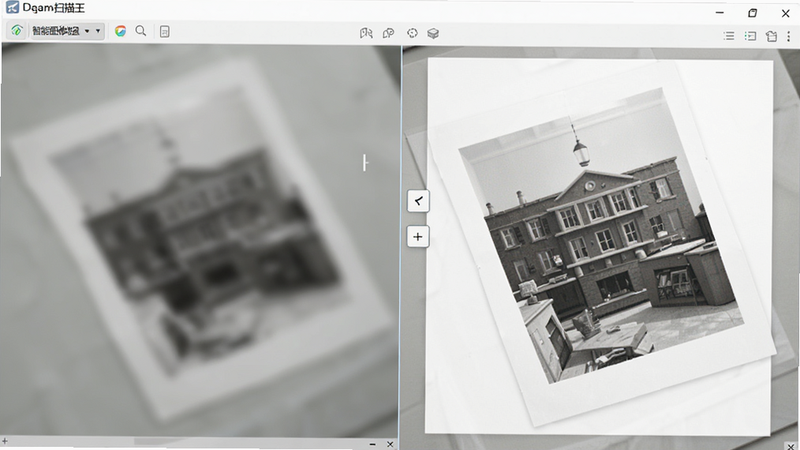The width and height of the screenshot is (800, 450).
Task: Click the clipboard export icon at top right
Action: [x=771, y=36]
